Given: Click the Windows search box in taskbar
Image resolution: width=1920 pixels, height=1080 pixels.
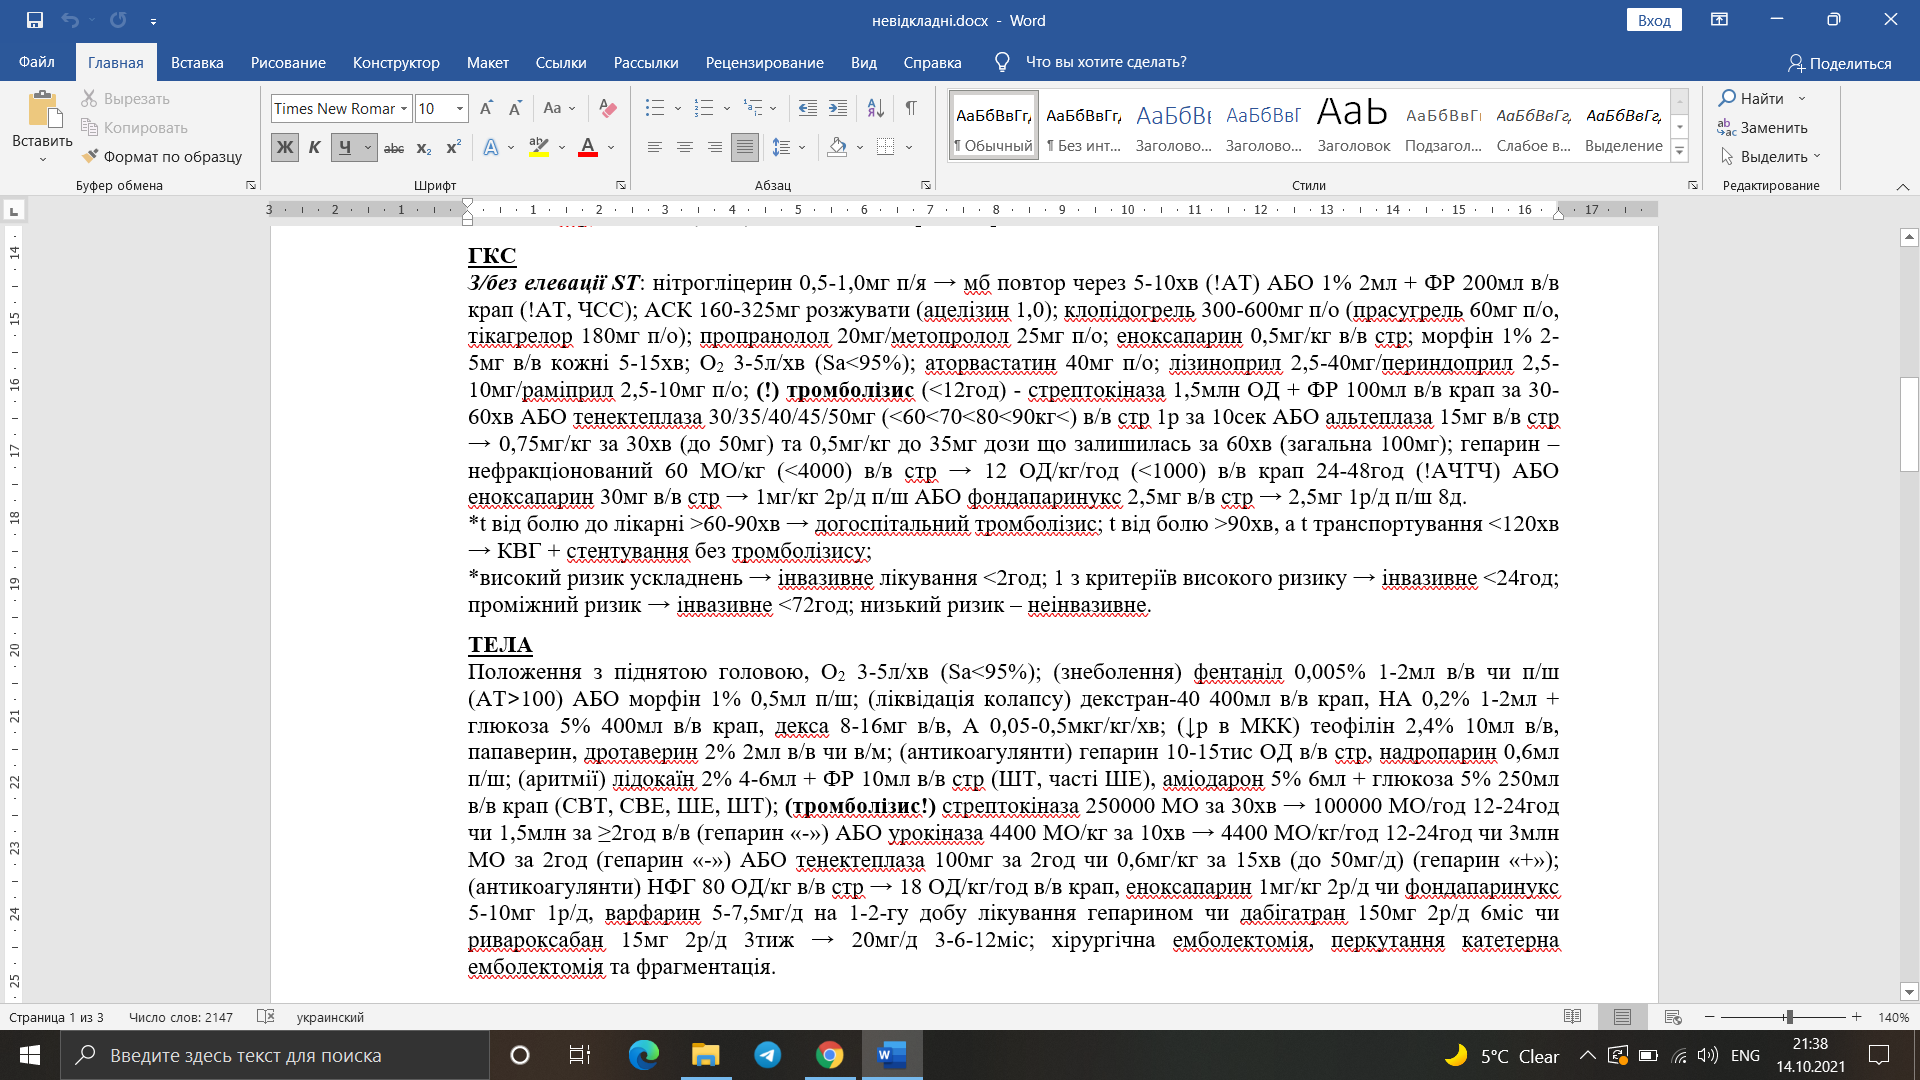Looking at the screenshot, I should coord(275,1055).
